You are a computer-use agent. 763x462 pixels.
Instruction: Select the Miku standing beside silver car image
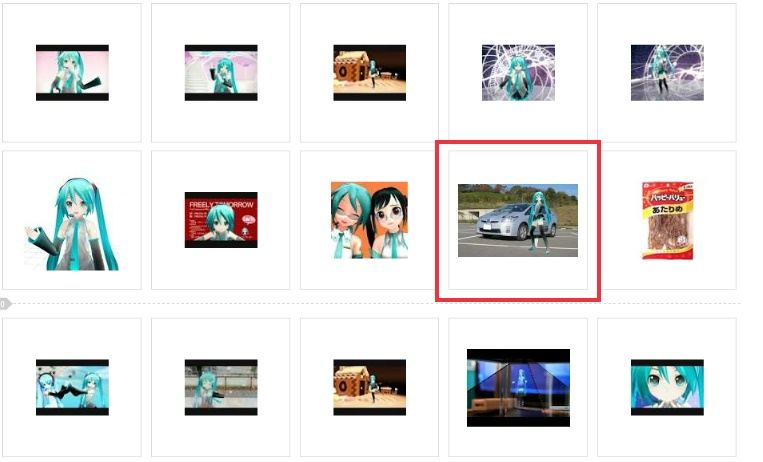(x=518, y=221)
